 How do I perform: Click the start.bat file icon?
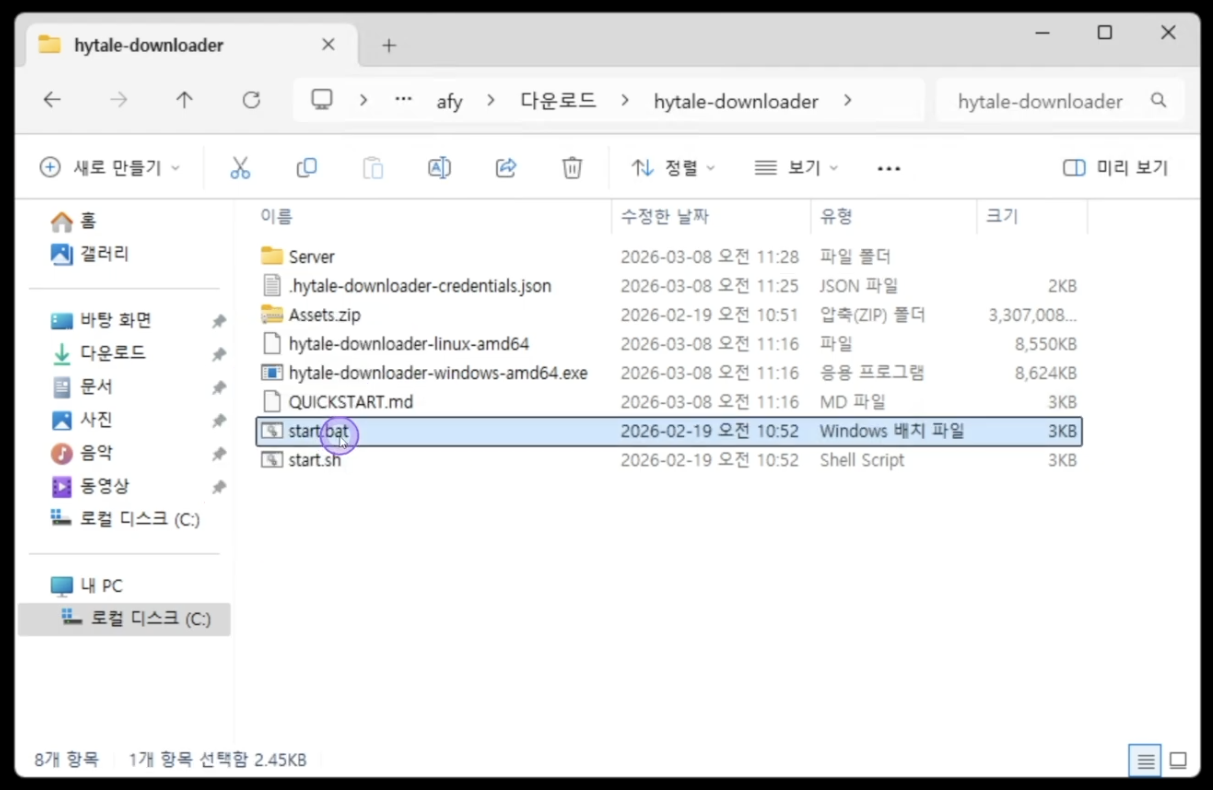272,431
